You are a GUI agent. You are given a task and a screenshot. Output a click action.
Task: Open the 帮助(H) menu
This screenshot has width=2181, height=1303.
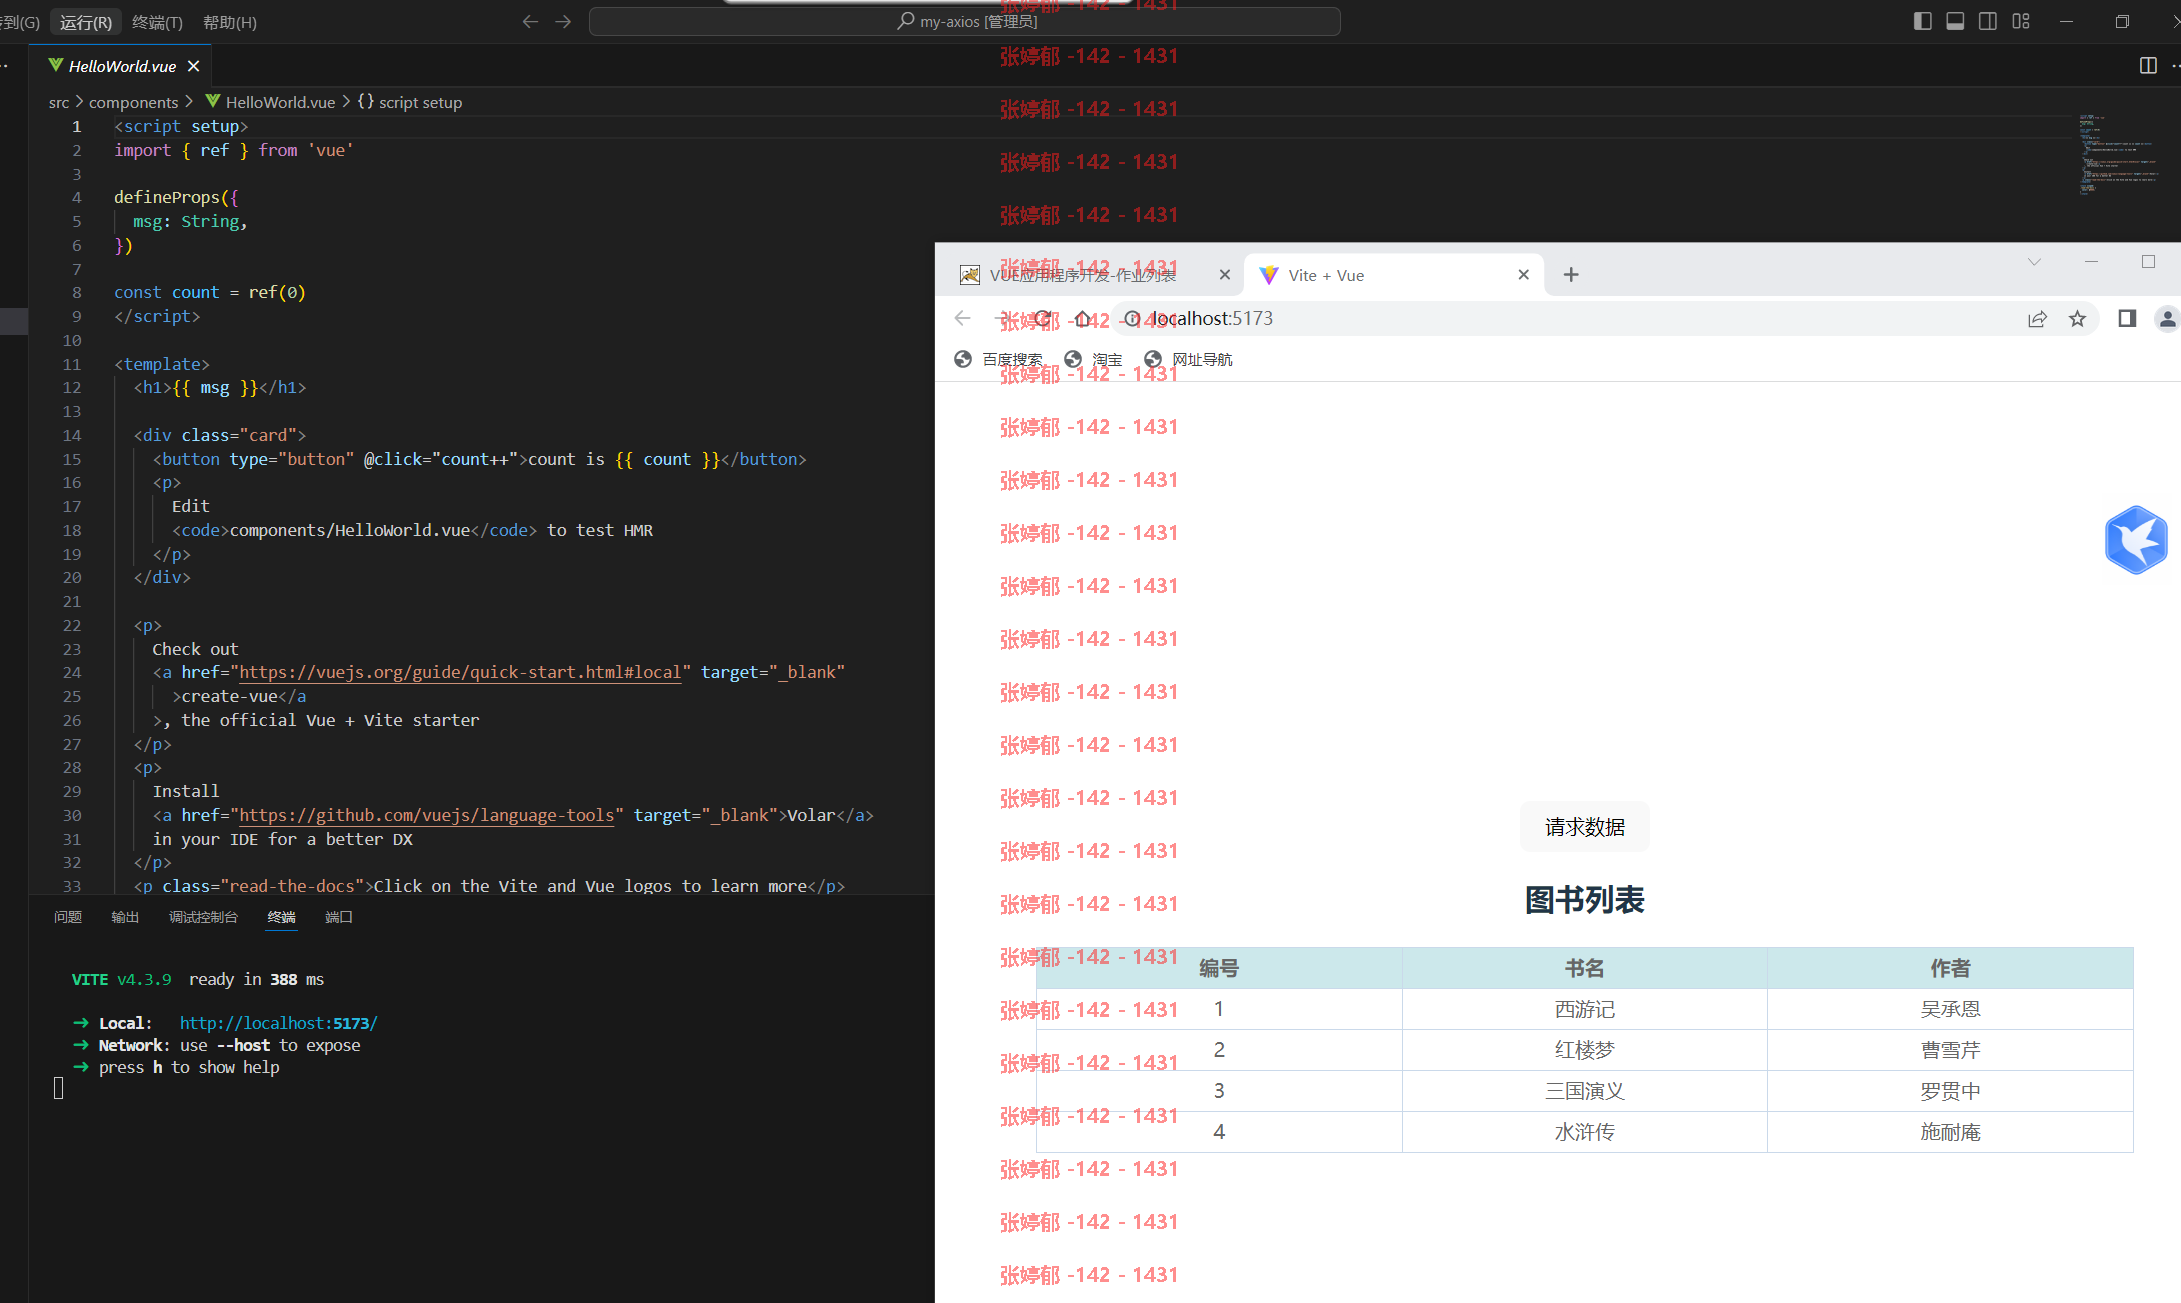[230, 22]
